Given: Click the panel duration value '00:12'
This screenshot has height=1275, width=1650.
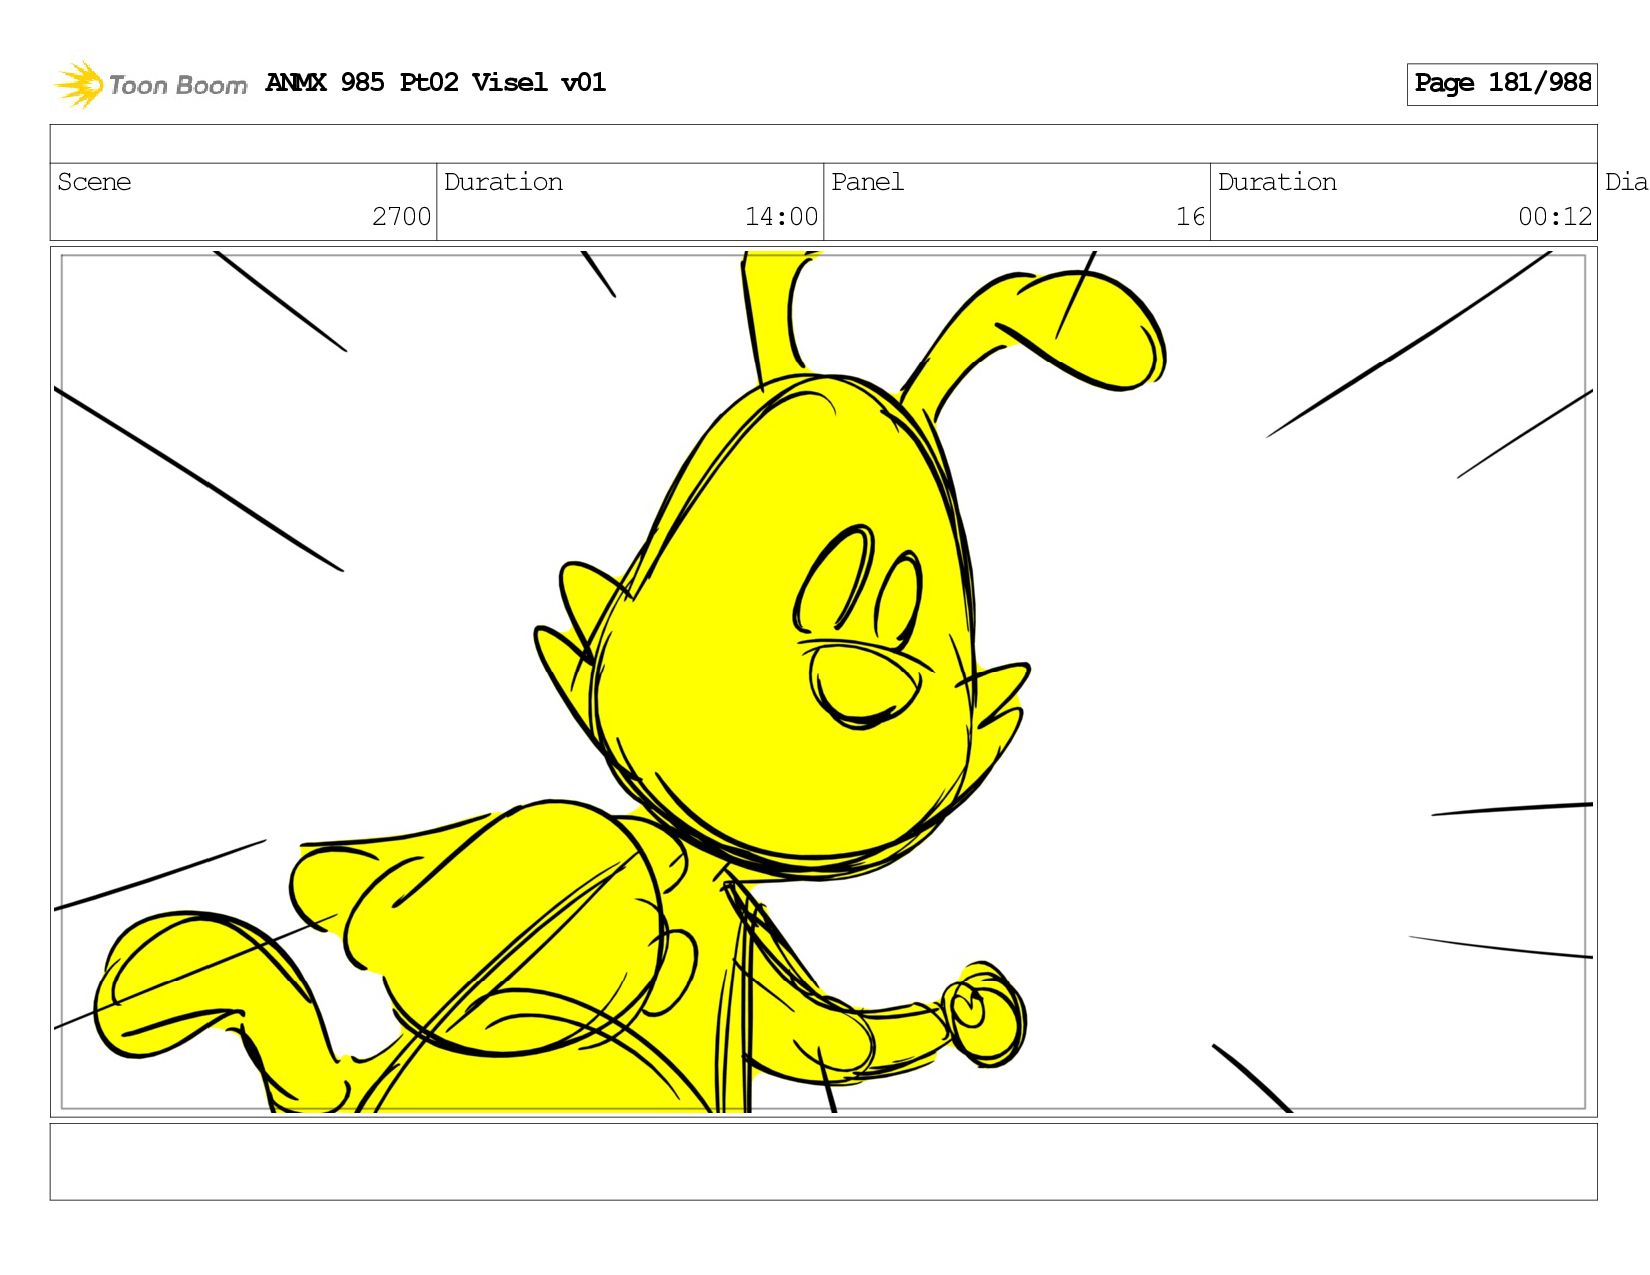Looking at the screenshot, I should [x=1555, y=217].
